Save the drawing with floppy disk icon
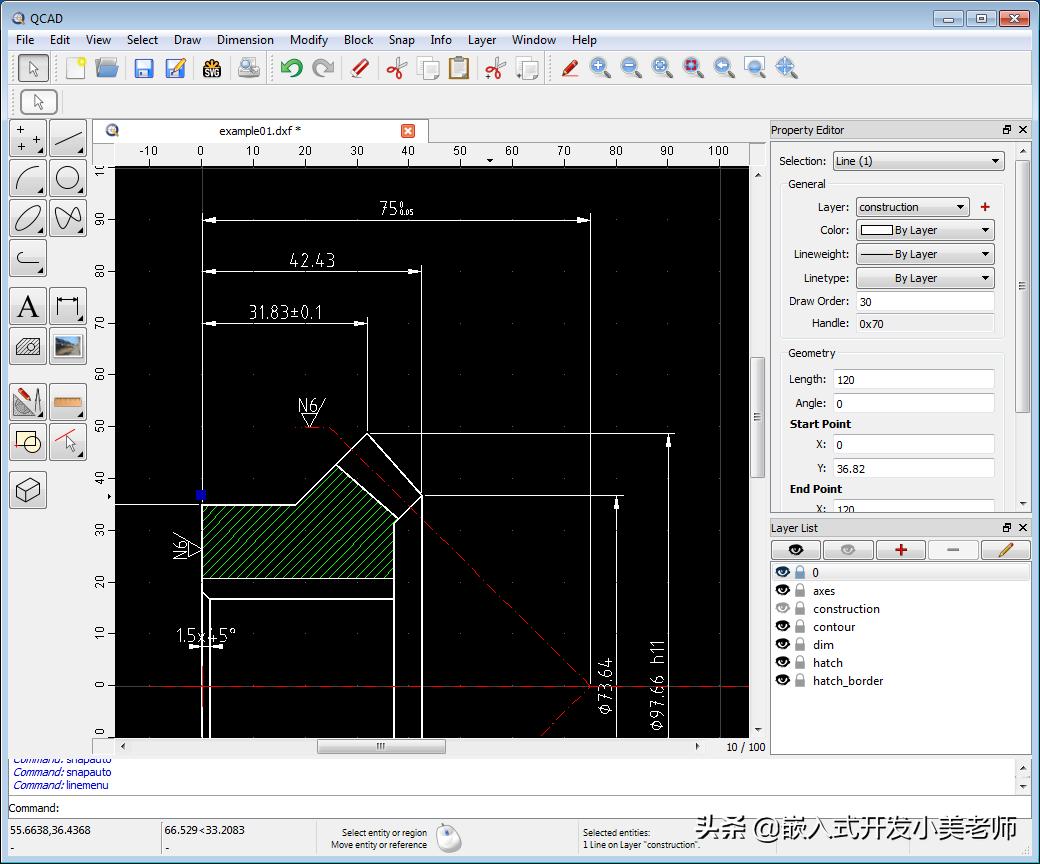 pos(143,68)
